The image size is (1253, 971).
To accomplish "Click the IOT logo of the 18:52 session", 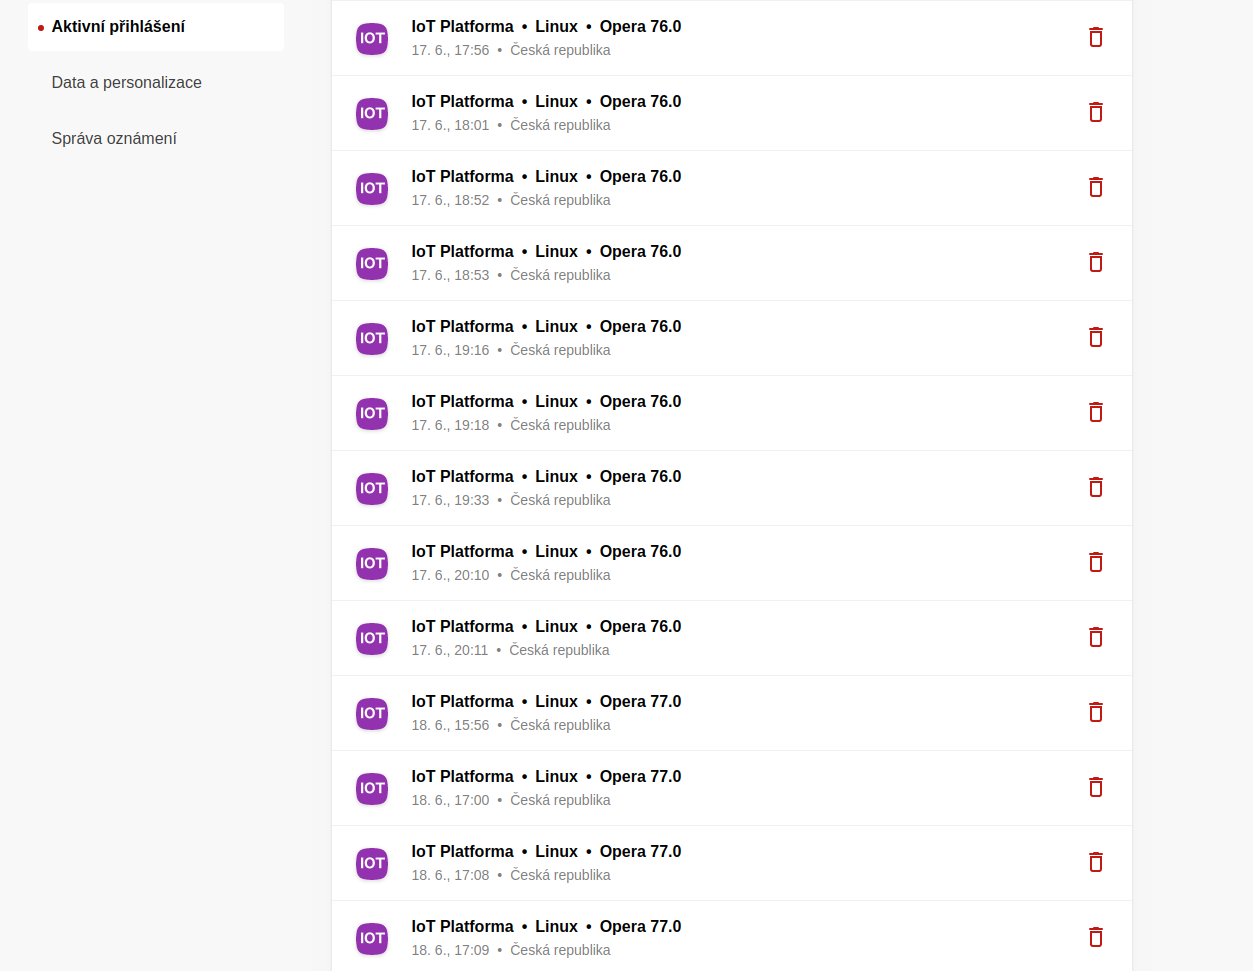I will click(x=372, y=188).
